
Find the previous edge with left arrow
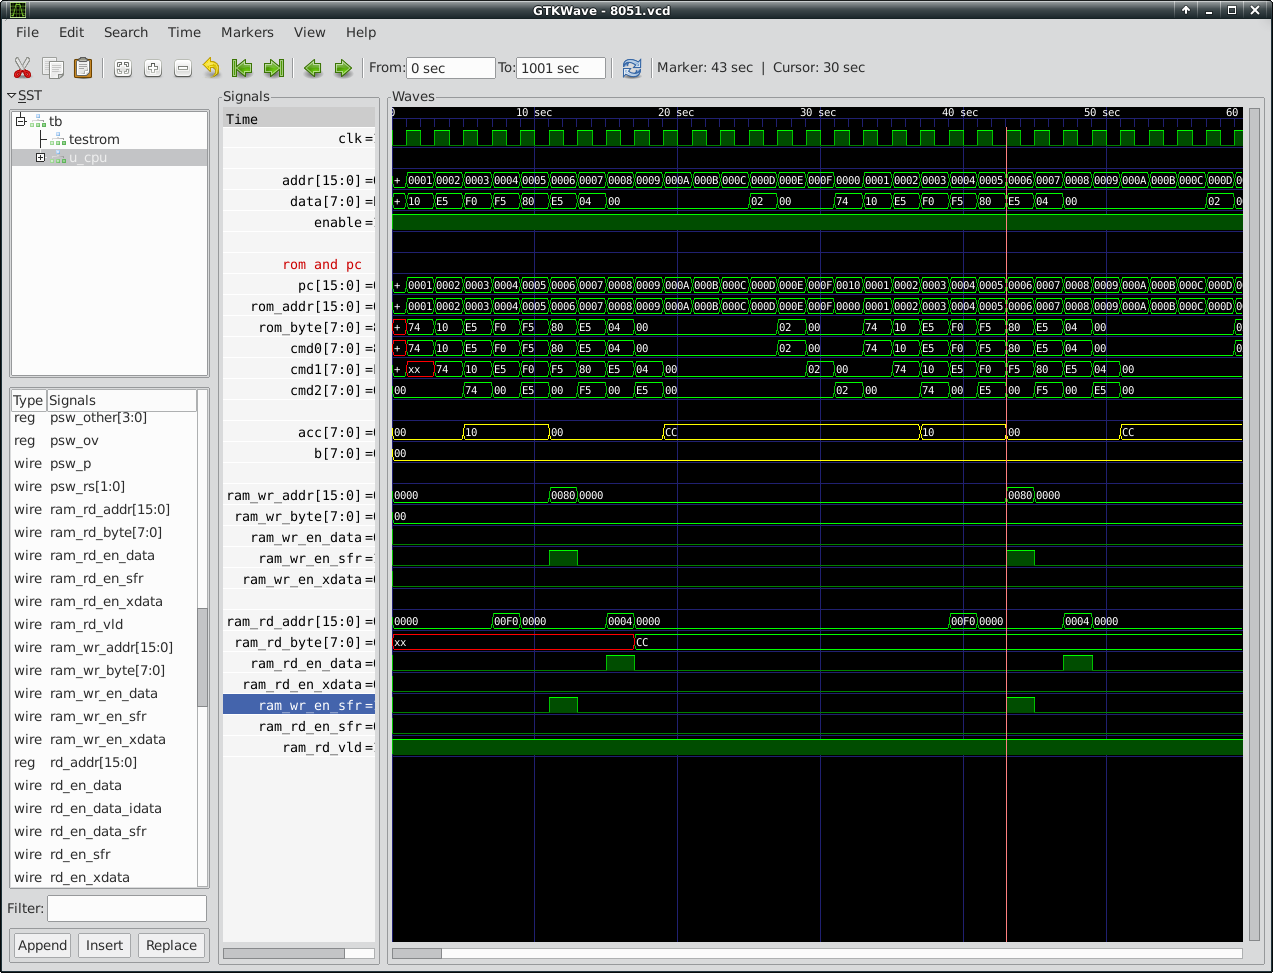tap(313, 68)
